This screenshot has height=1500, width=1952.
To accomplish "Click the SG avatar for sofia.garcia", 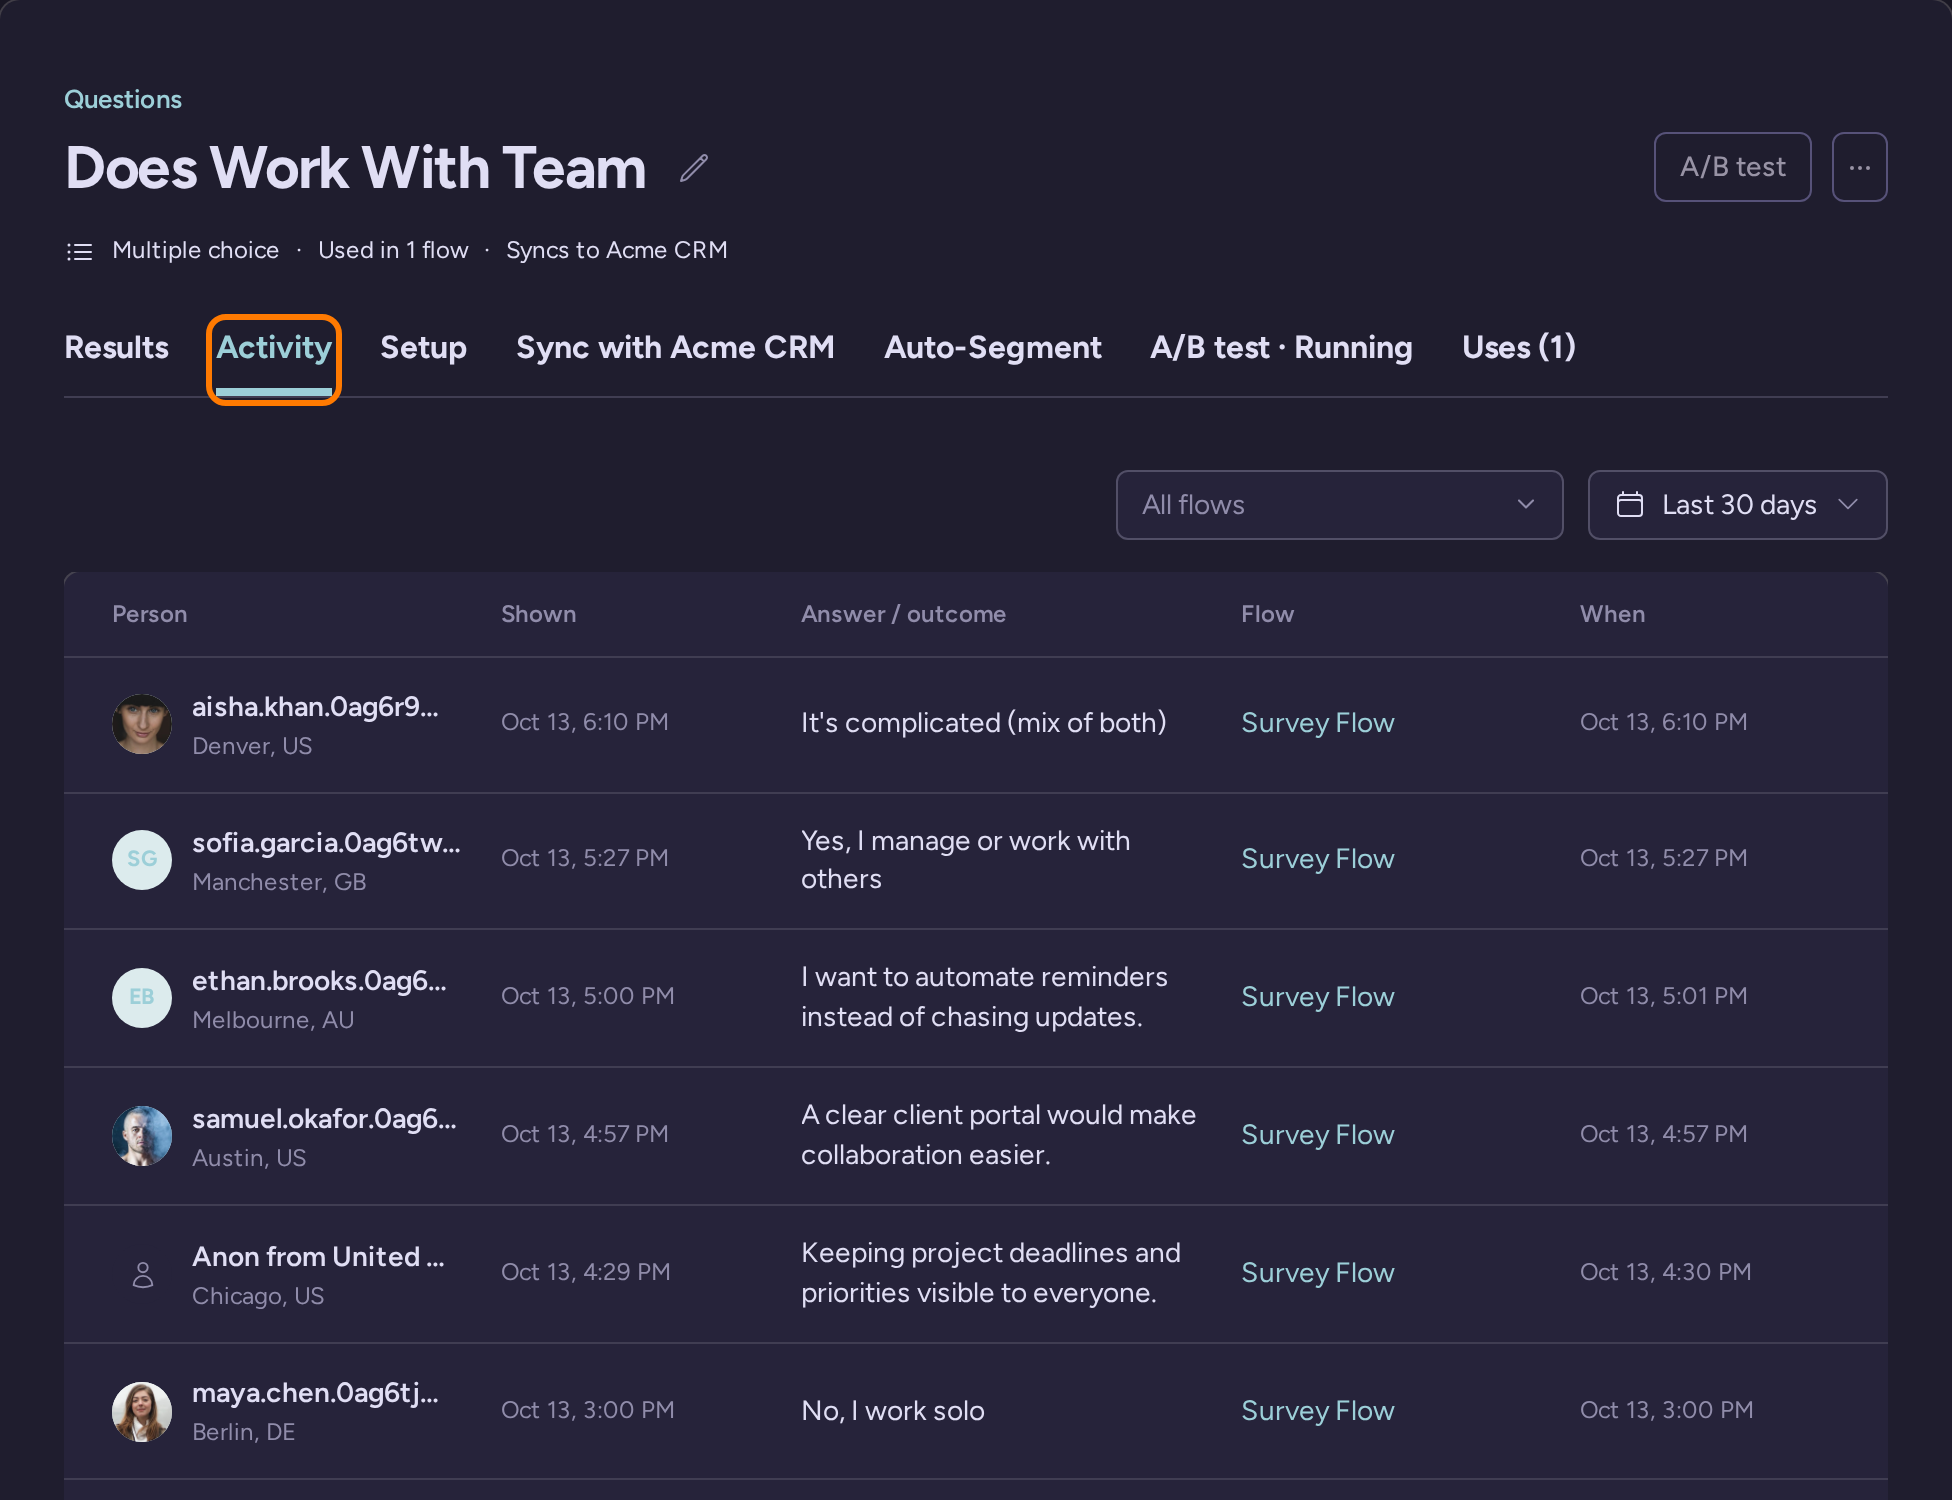I will click(x=142, y=860).
